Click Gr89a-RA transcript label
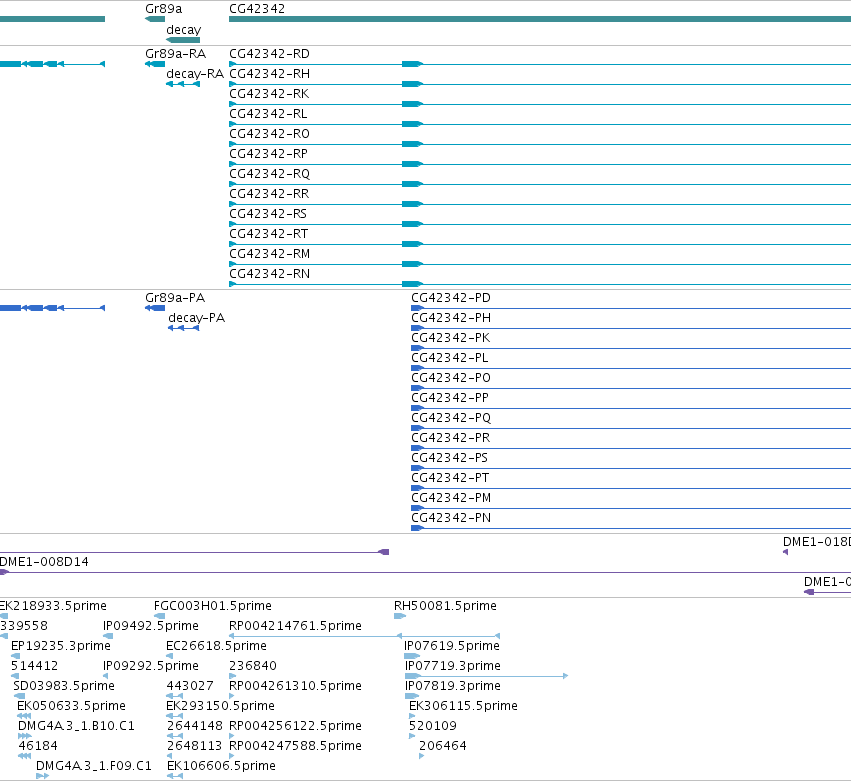This screenshot has height=781, width=851. (175, 54)
